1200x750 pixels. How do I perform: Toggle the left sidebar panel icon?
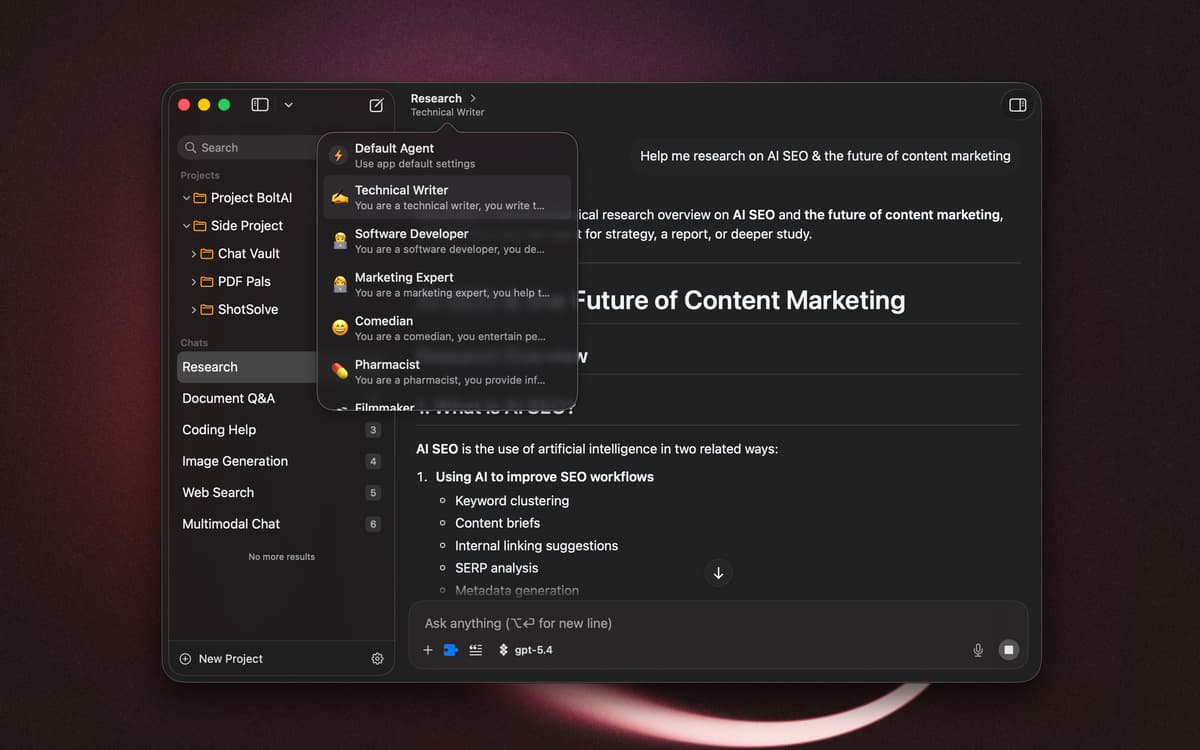[x=260, y=105]
